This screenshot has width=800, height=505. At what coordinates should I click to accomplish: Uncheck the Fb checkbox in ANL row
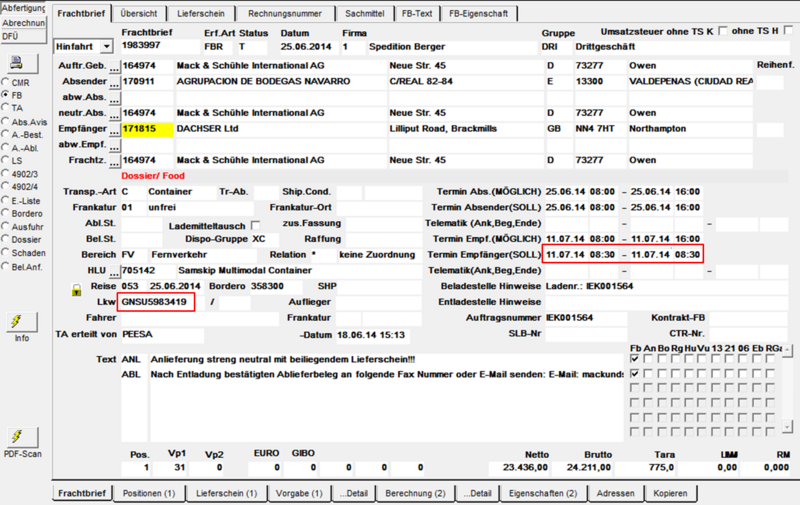click(x=635, y=359)
